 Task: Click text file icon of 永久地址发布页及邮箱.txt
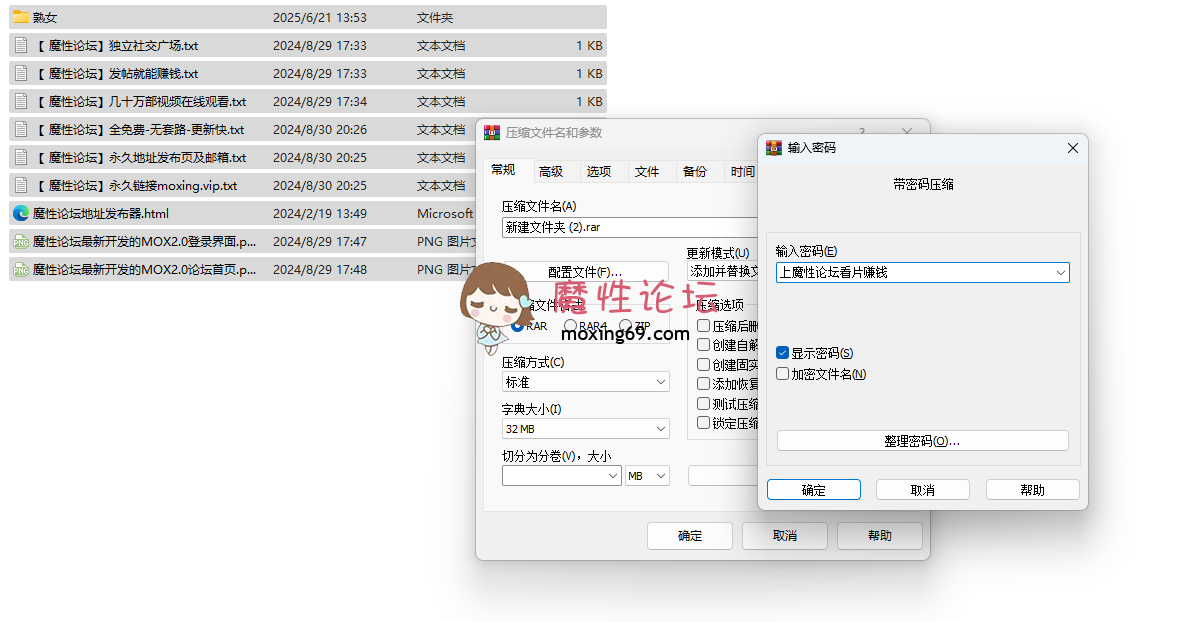tap(20, 157)
